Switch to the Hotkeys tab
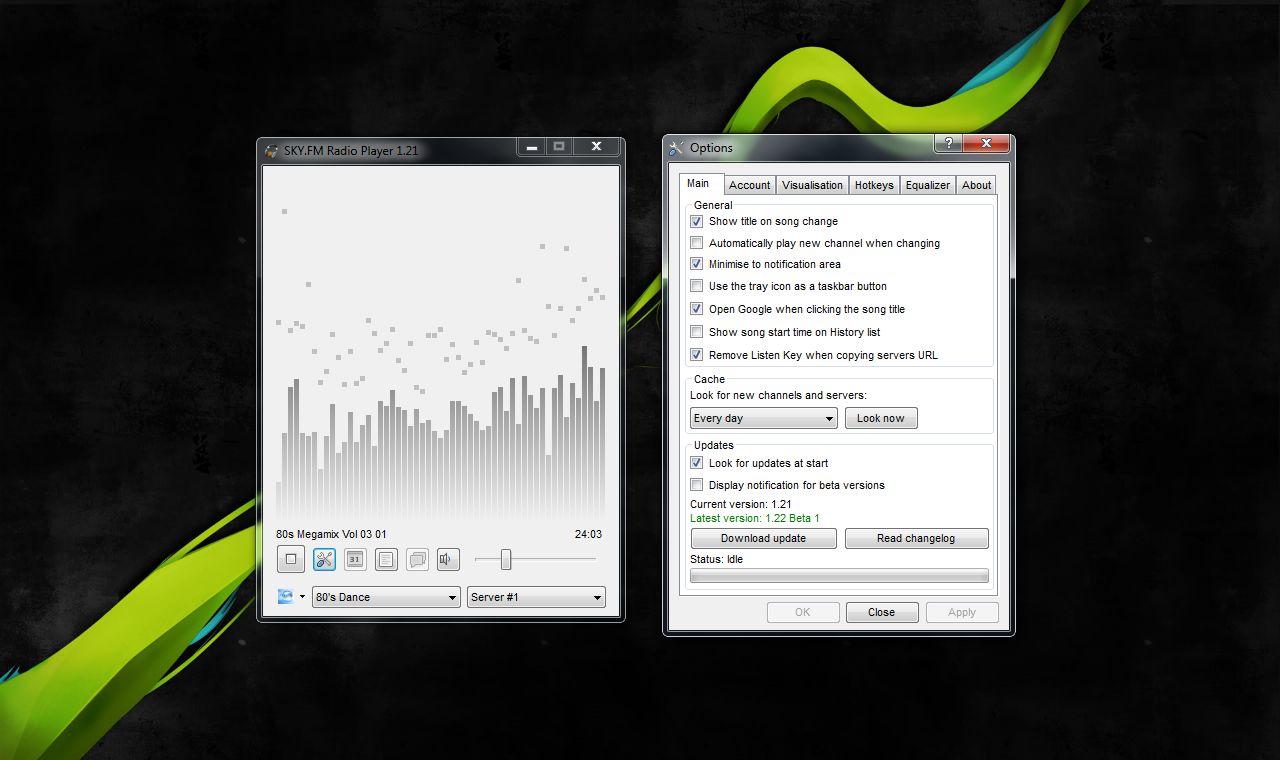The image size is (1280, 760). click(874, 185)
